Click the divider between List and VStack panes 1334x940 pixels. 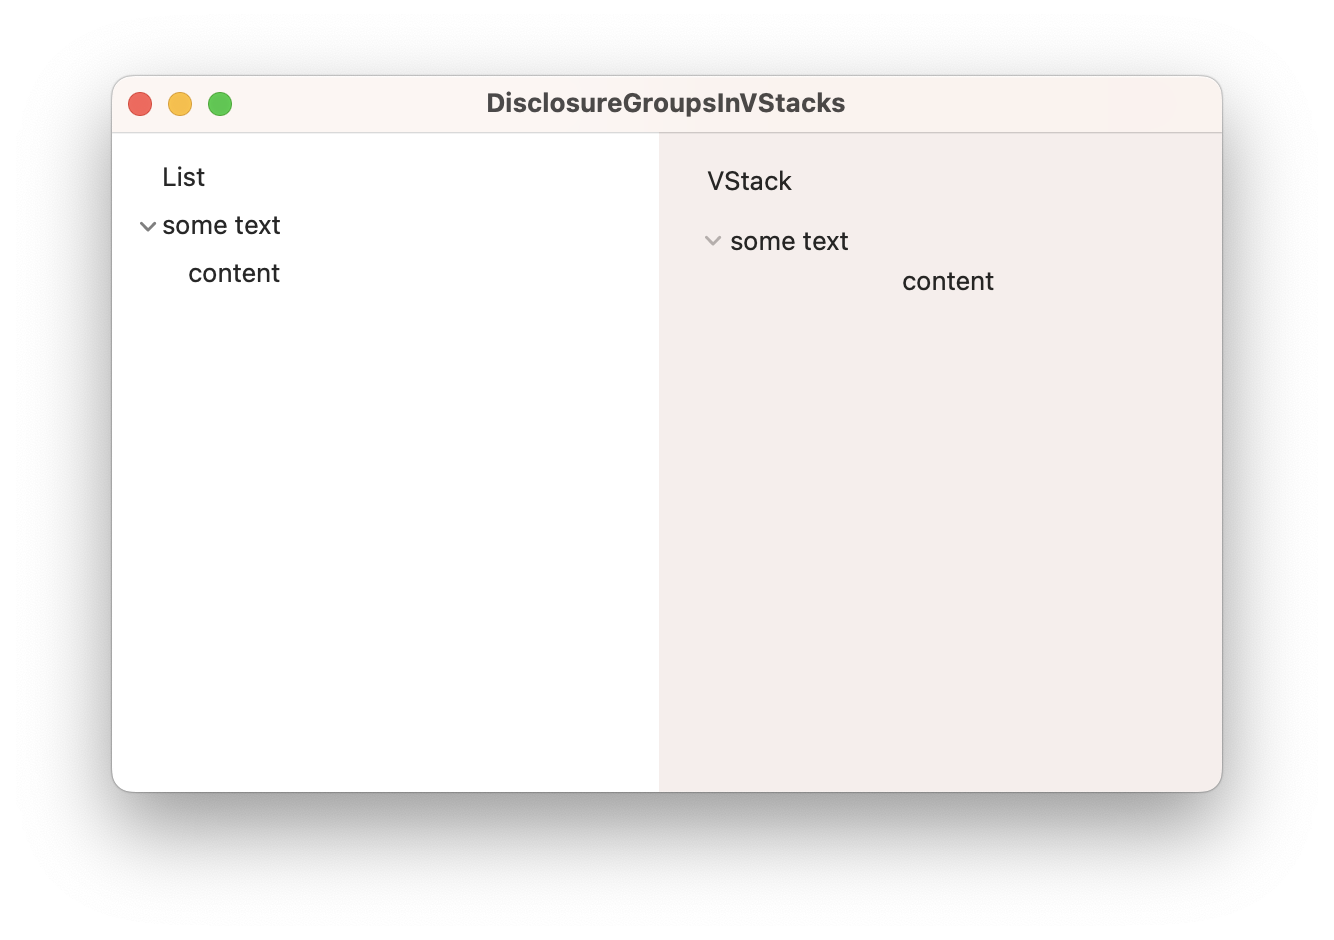[659, 460]
